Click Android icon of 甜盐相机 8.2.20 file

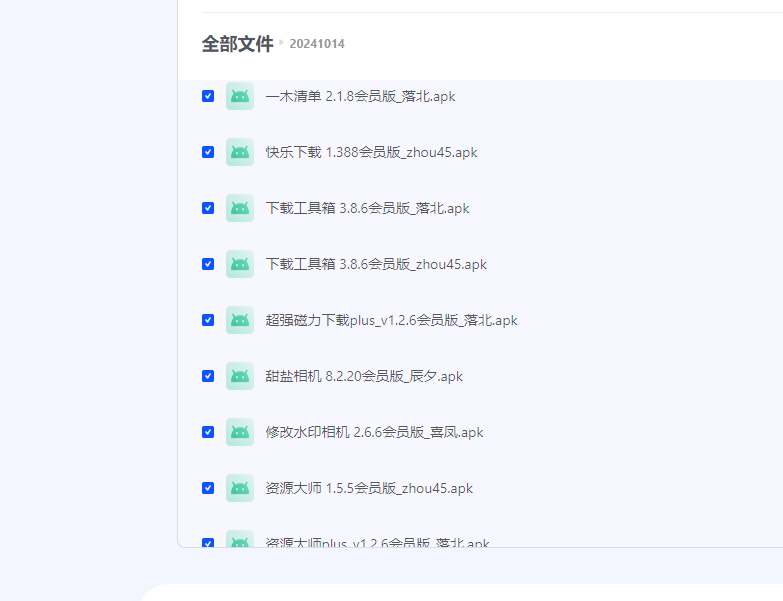point(240,375)
